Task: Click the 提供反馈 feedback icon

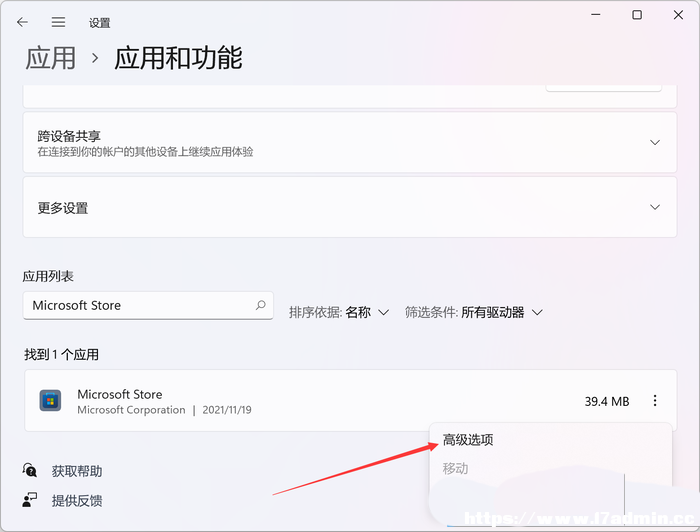Action: 29,500
